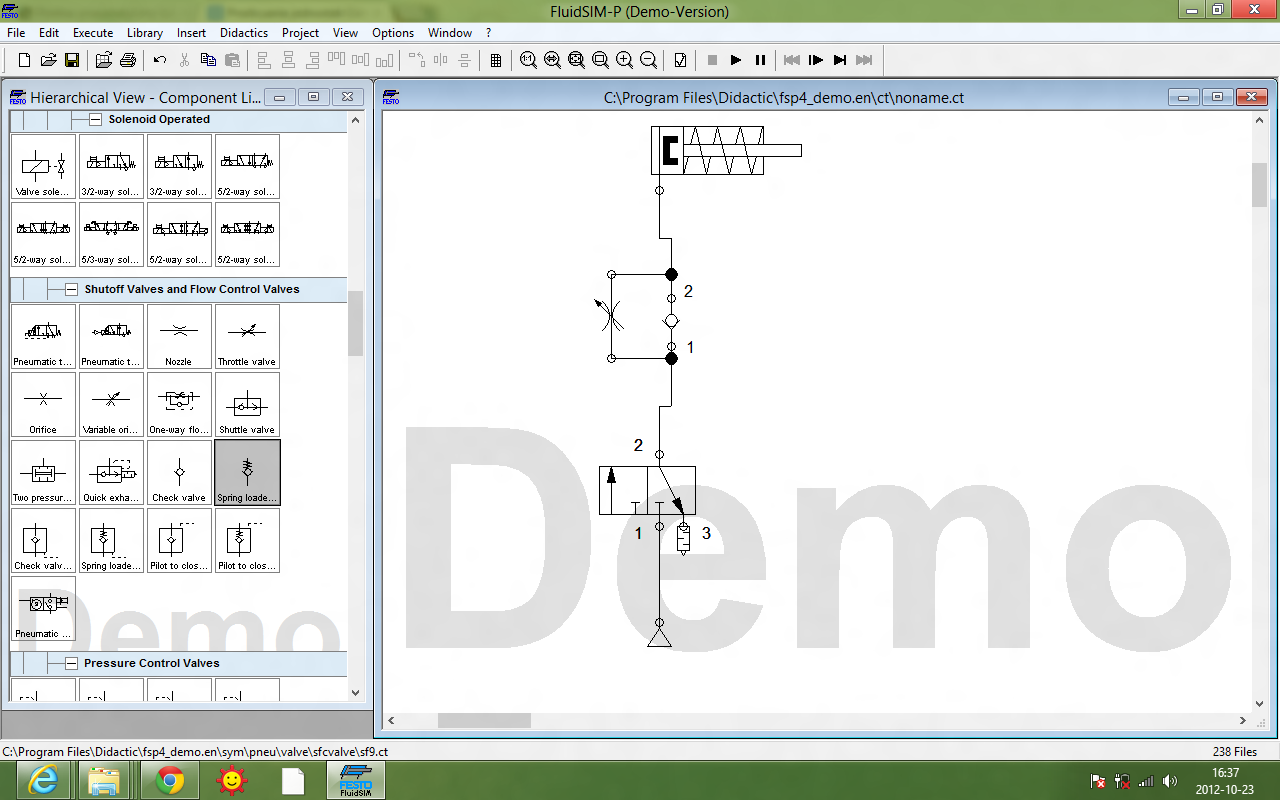Open the Options menu
This screenshot has height=800, width=1280.
click(x=393, y=33)
